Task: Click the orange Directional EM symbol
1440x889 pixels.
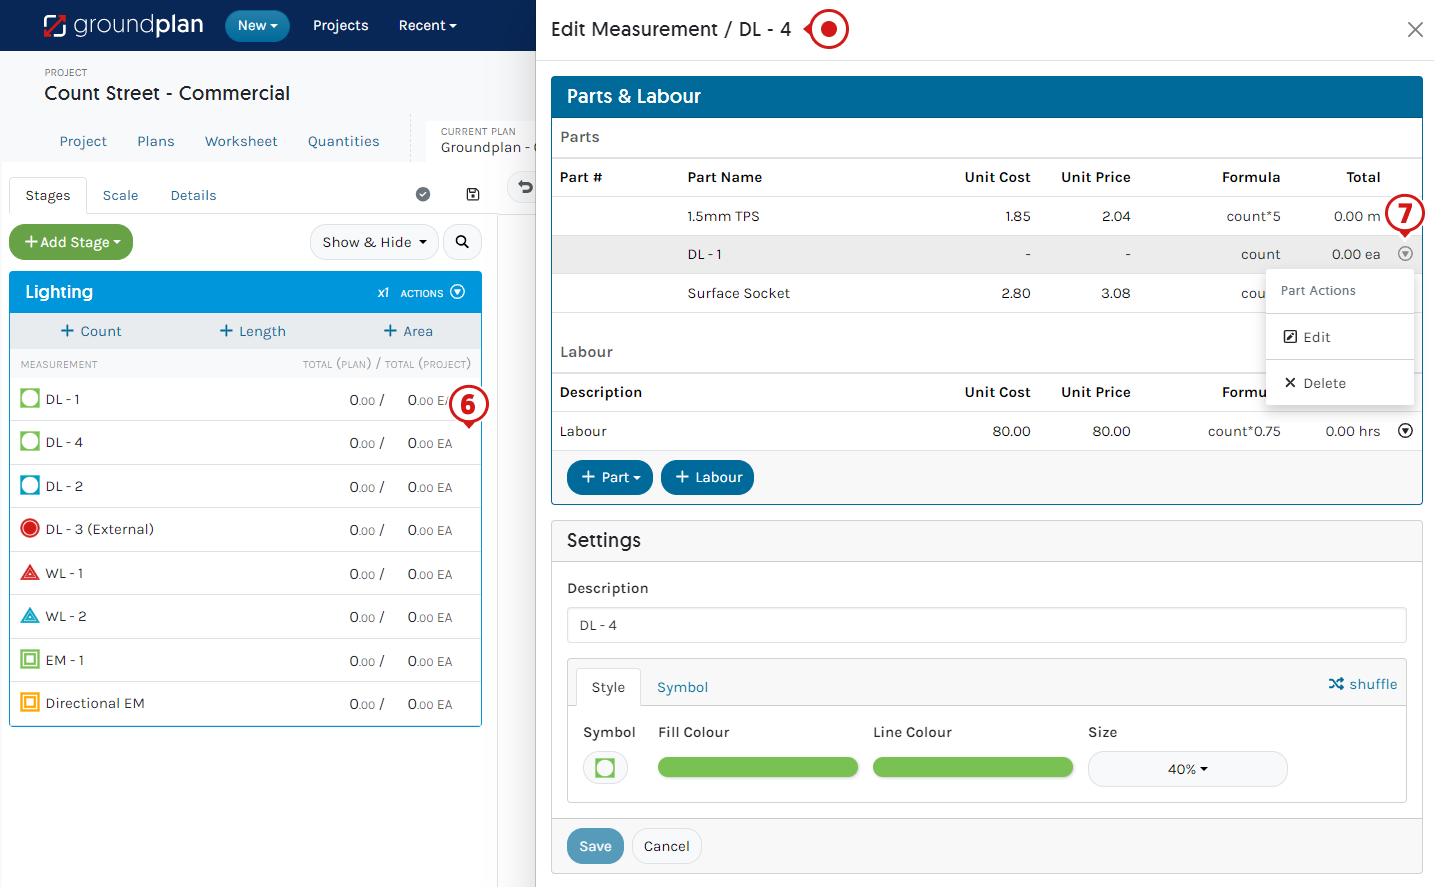Action: click(x=30, y=703)
